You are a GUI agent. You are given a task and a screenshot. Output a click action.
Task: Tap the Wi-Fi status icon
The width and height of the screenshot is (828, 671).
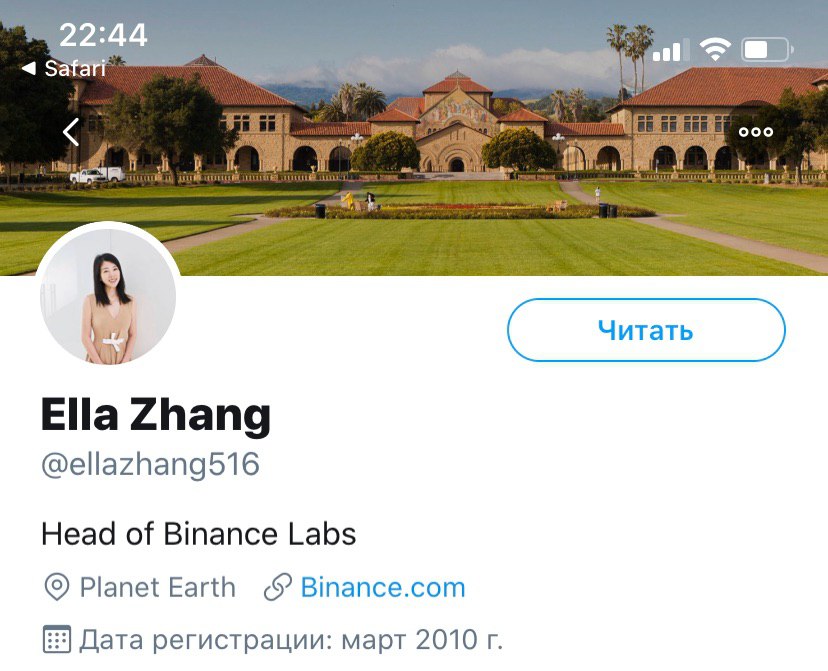715,50
